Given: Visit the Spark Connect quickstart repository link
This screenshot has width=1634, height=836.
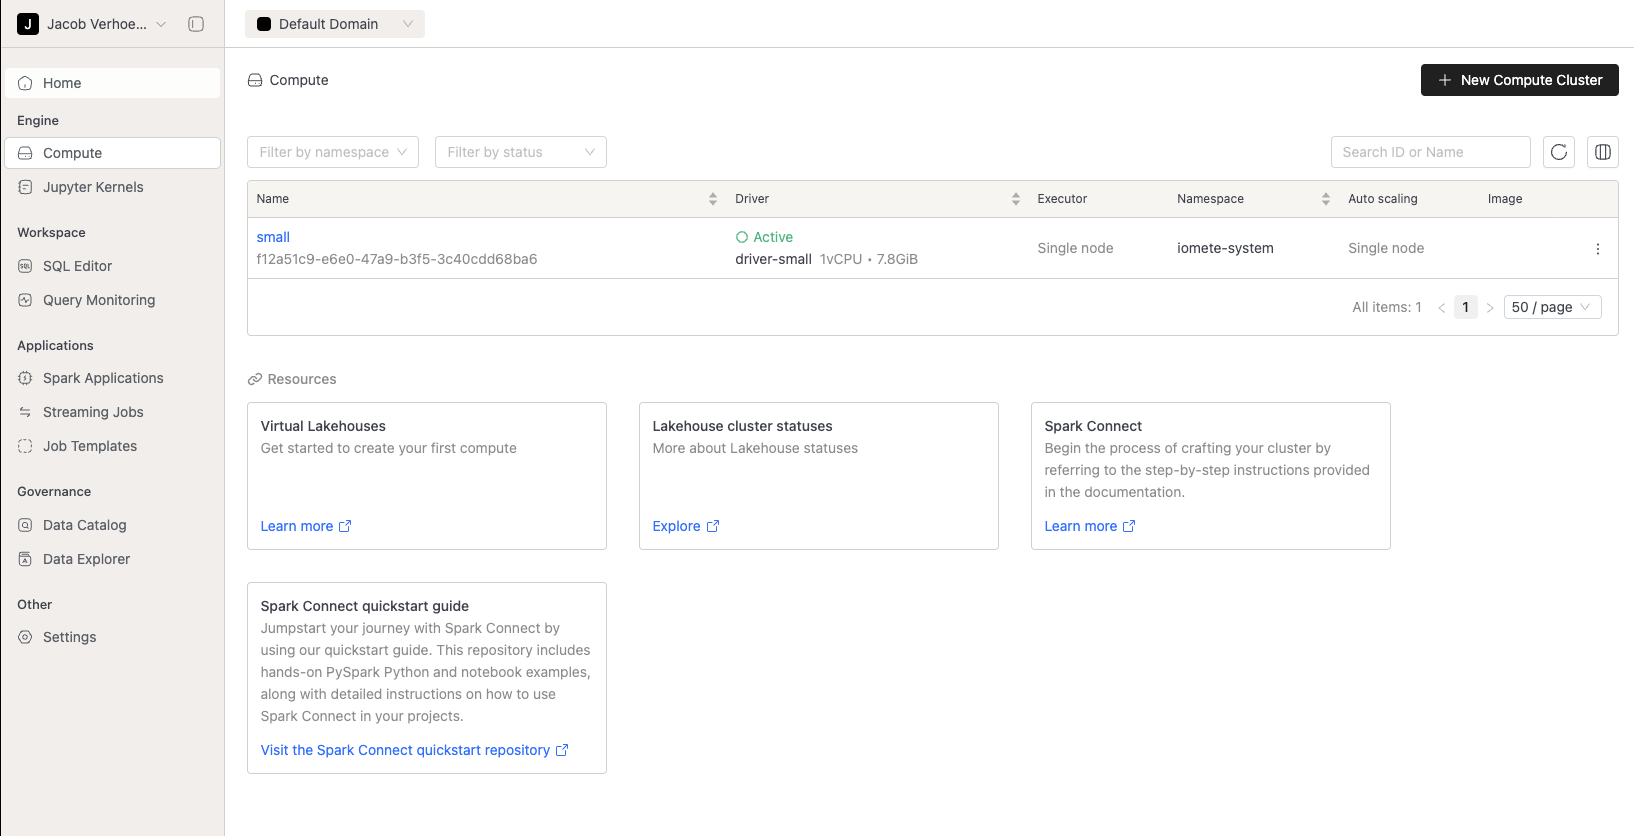Looking at the screenshot, I should [x=405, y=750].
